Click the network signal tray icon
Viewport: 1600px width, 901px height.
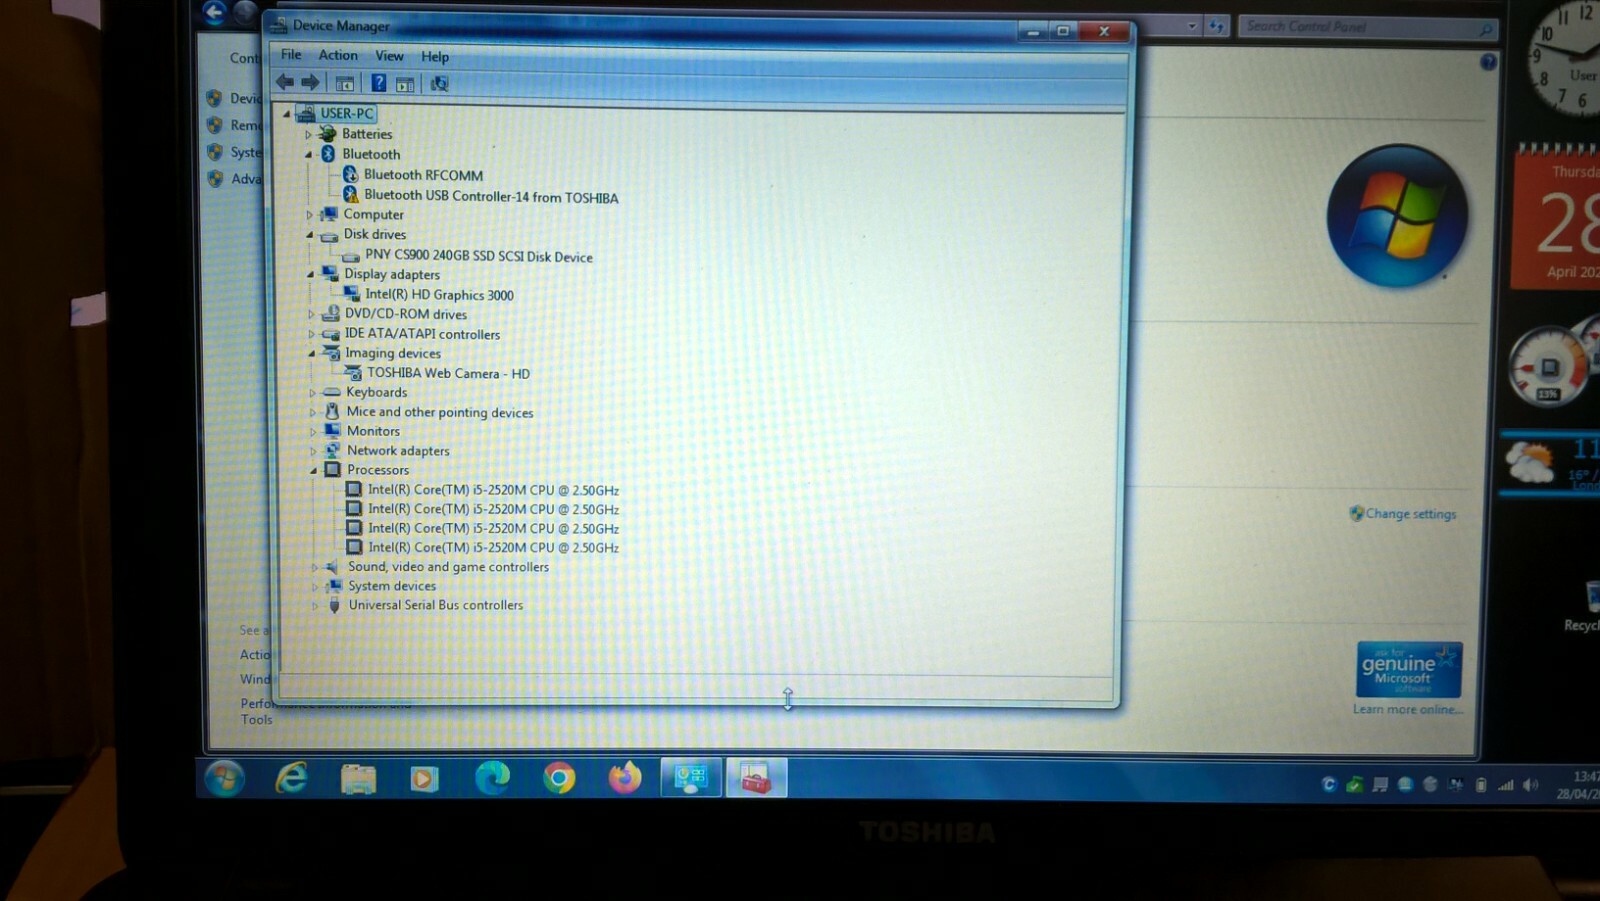coord(1505,785)
